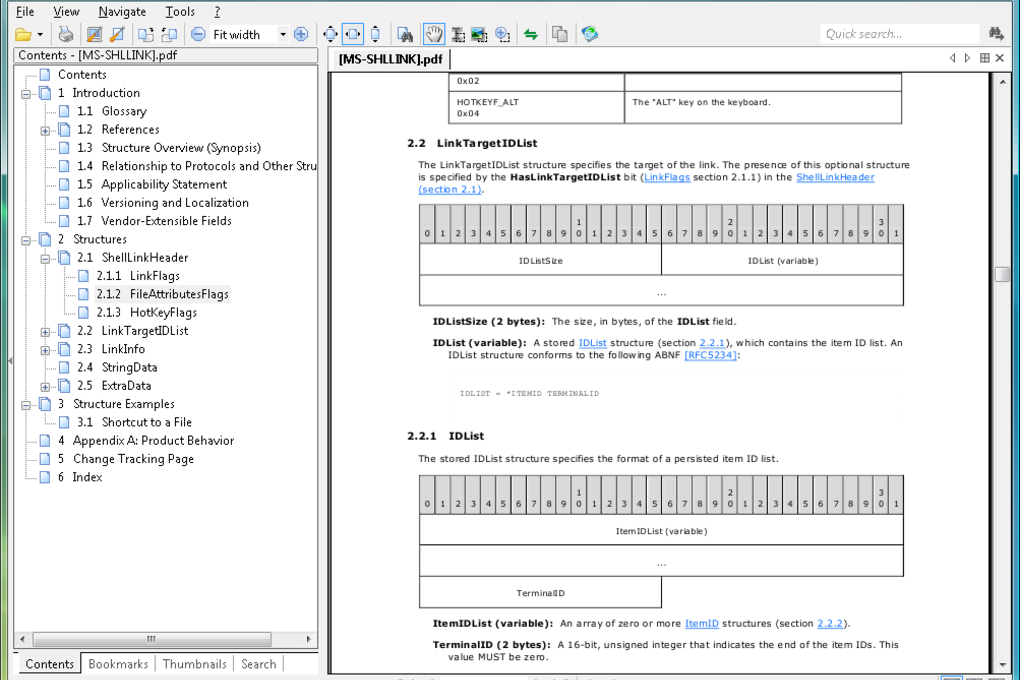Image resolution: width=1020 pixels, height=680 pixels.
Task: Expand the 1.2 References tree node
Action: coord(46,130)
